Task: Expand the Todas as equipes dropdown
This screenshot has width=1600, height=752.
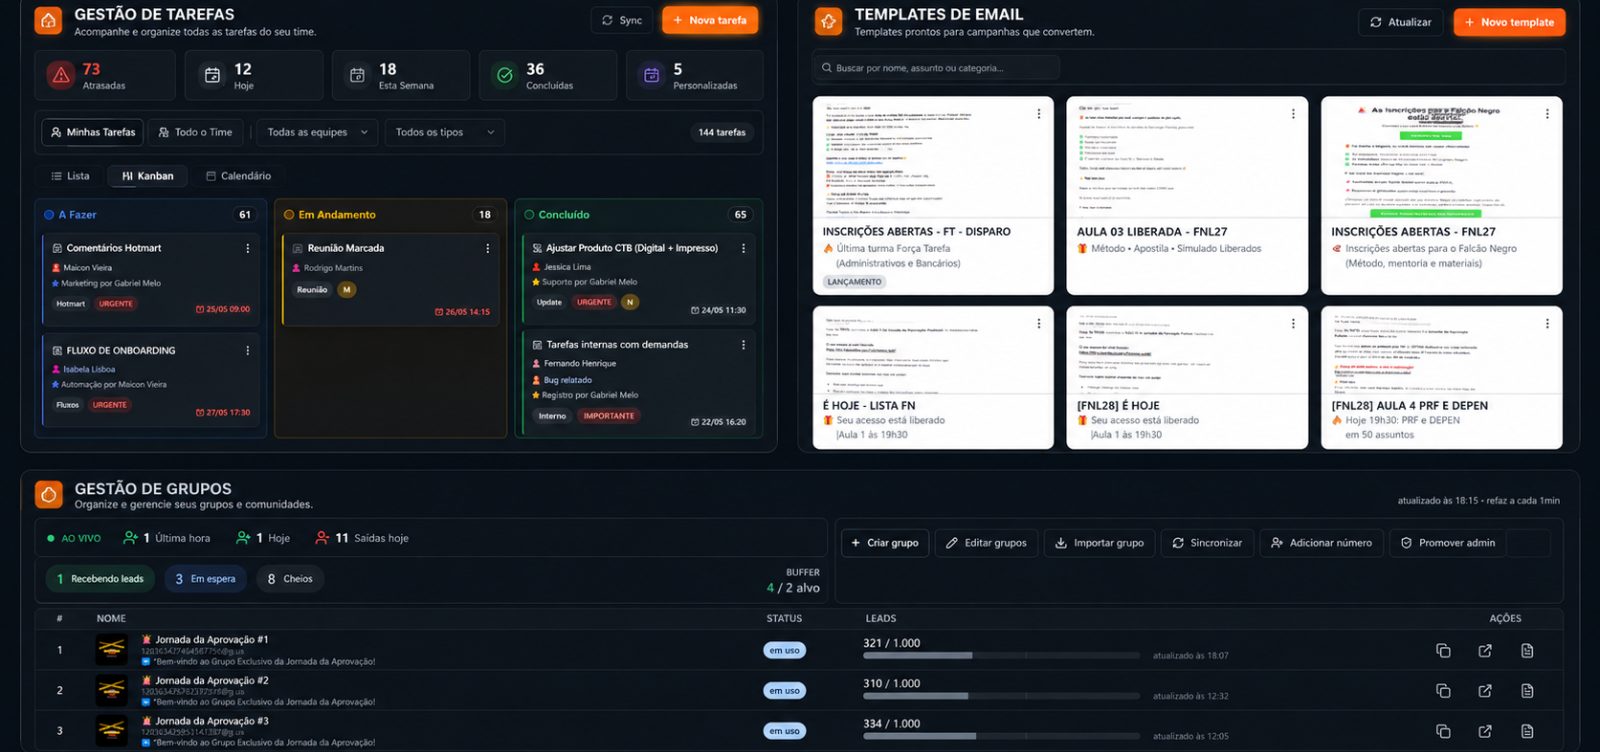Action: (x=317, y=132)
